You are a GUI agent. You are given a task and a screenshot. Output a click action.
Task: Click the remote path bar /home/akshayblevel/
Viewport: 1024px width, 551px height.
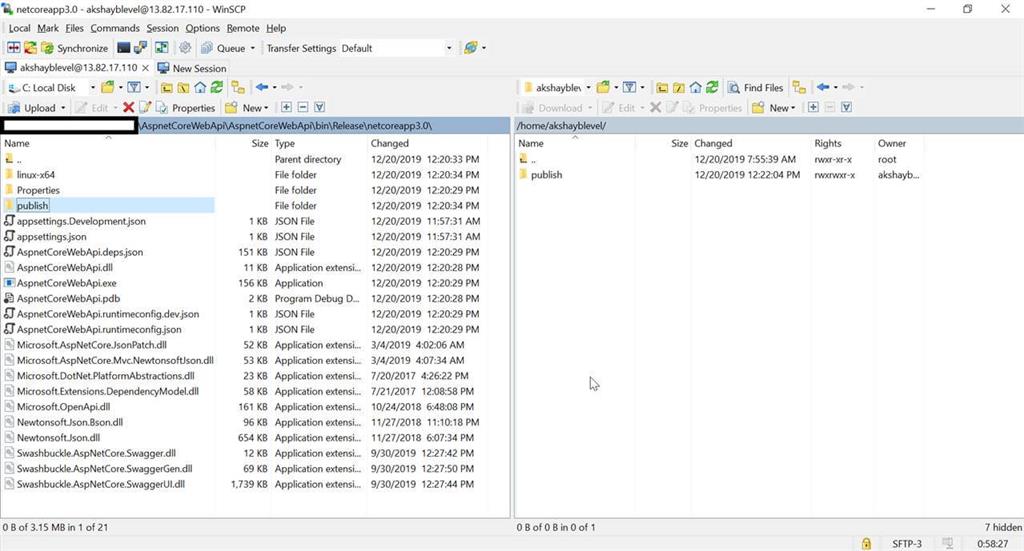click(769, 125)
